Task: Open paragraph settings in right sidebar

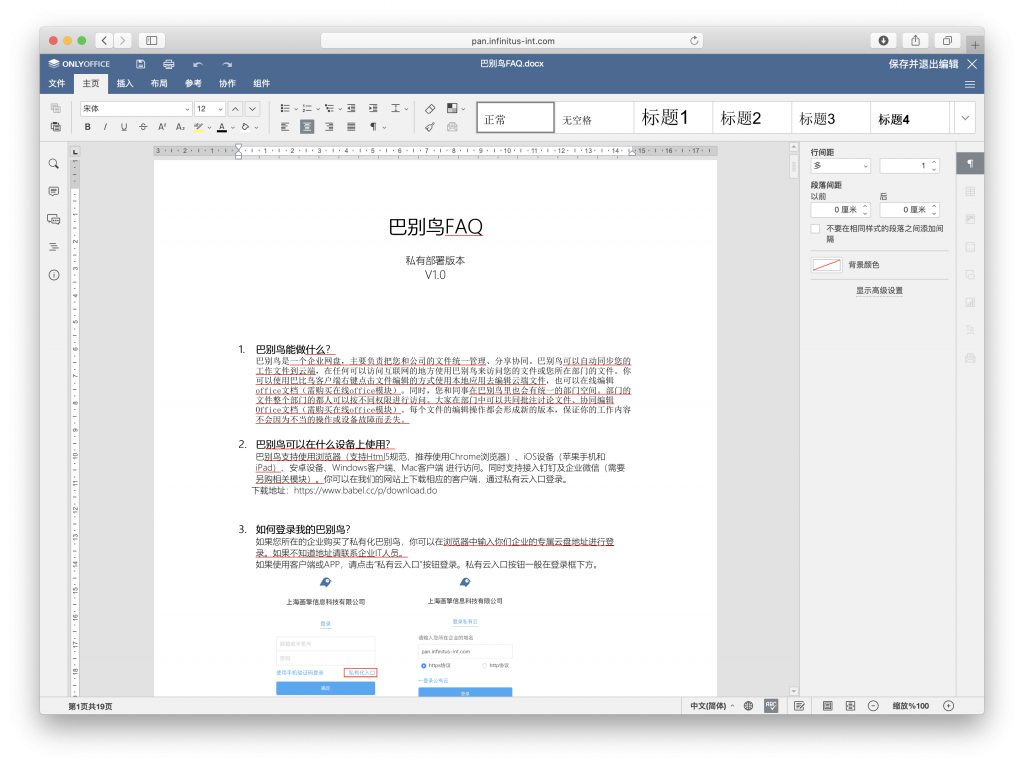Action: click(970, 163)
